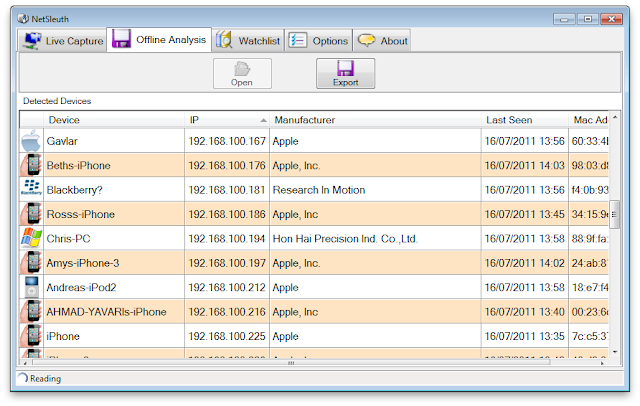Click IP address 192.168.100.167

(x=227, y=141)
